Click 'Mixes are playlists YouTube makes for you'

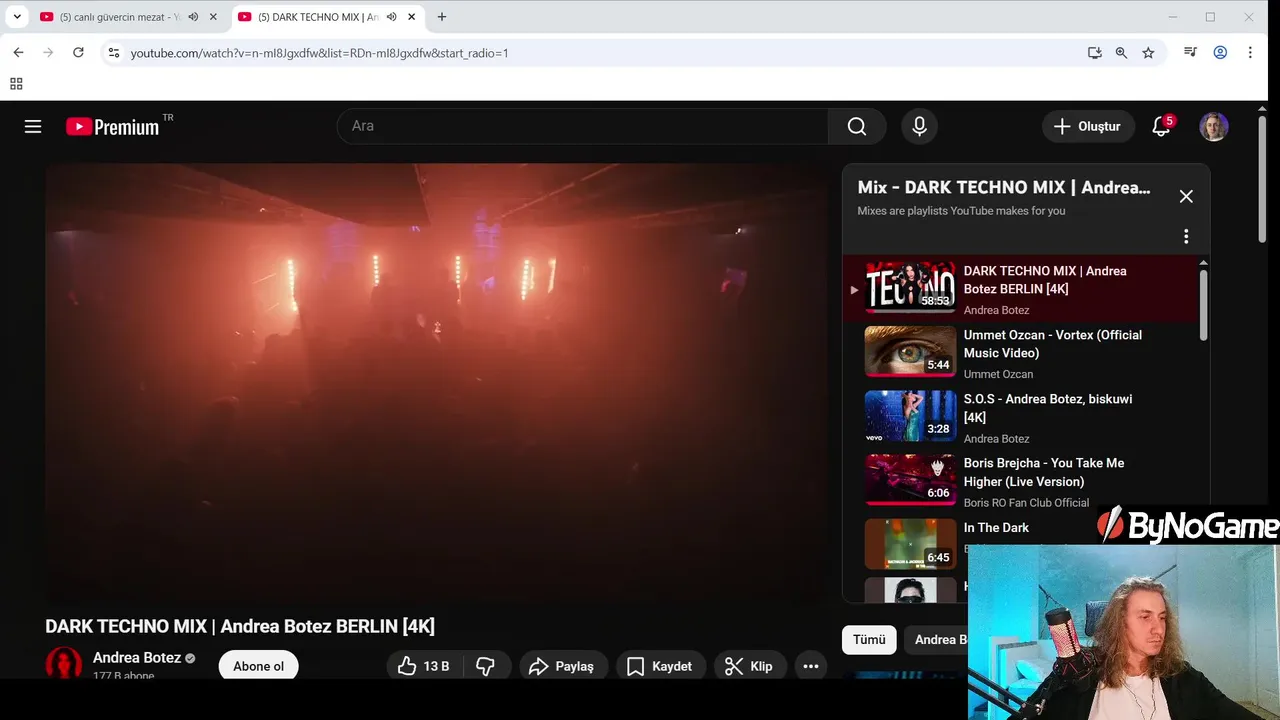961,211
